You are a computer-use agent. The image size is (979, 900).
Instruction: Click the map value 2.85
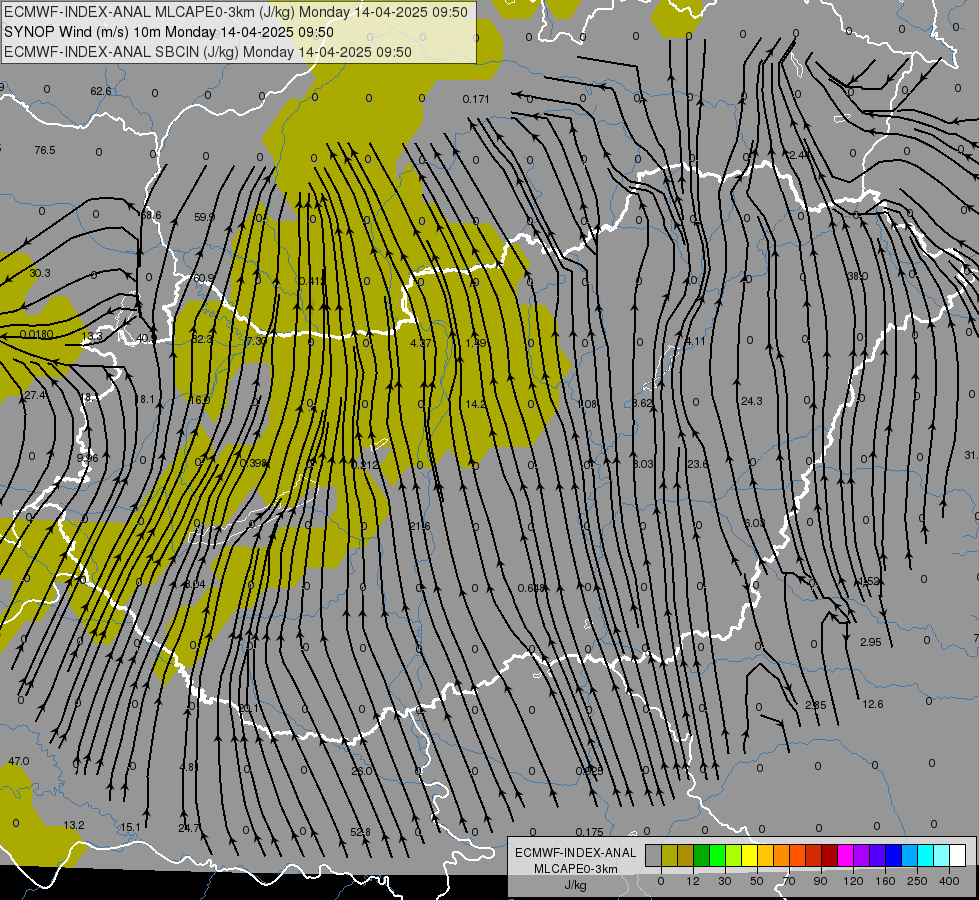coord(815,705)
